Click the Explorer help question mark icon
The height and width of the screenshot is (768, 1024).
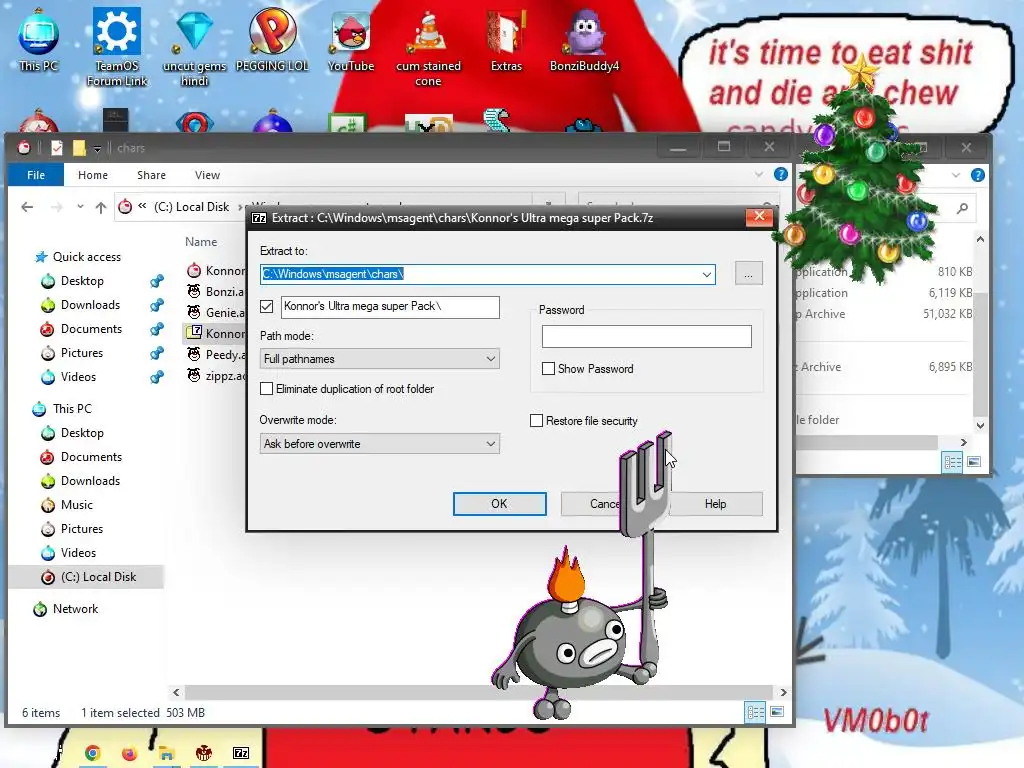[x=780, y=174]
